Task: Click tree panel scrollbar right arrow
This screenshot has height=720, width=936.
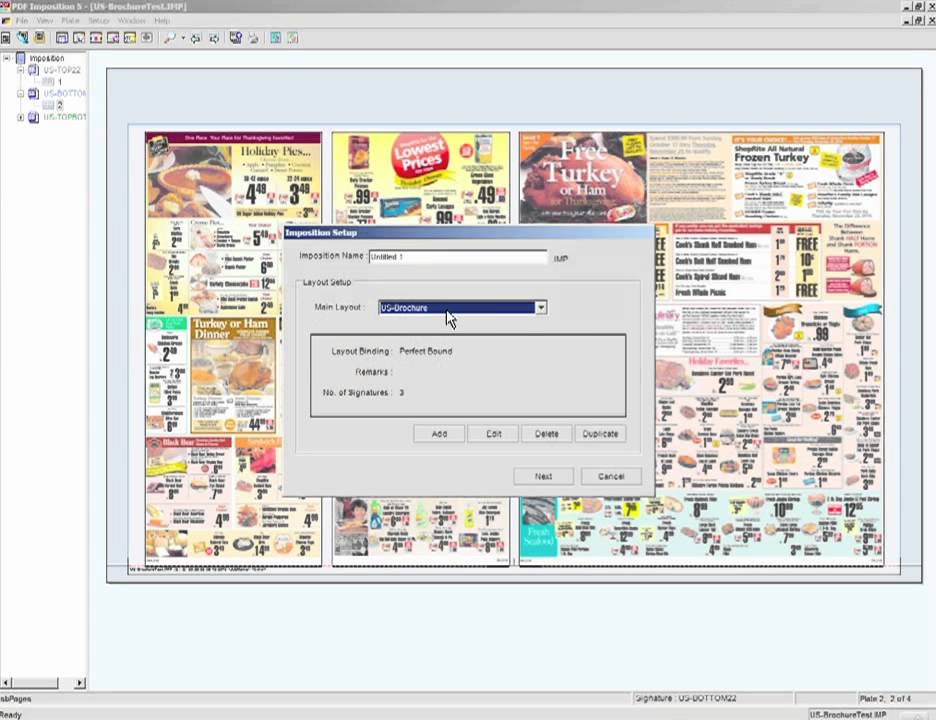Action: pyautogui.click(x=81, y=682)
